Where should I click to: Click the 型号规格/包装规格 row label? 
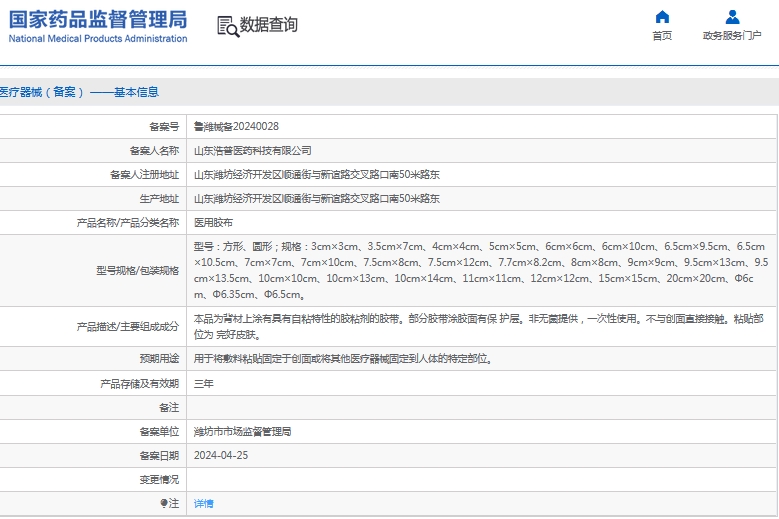[x=138, y=271]
